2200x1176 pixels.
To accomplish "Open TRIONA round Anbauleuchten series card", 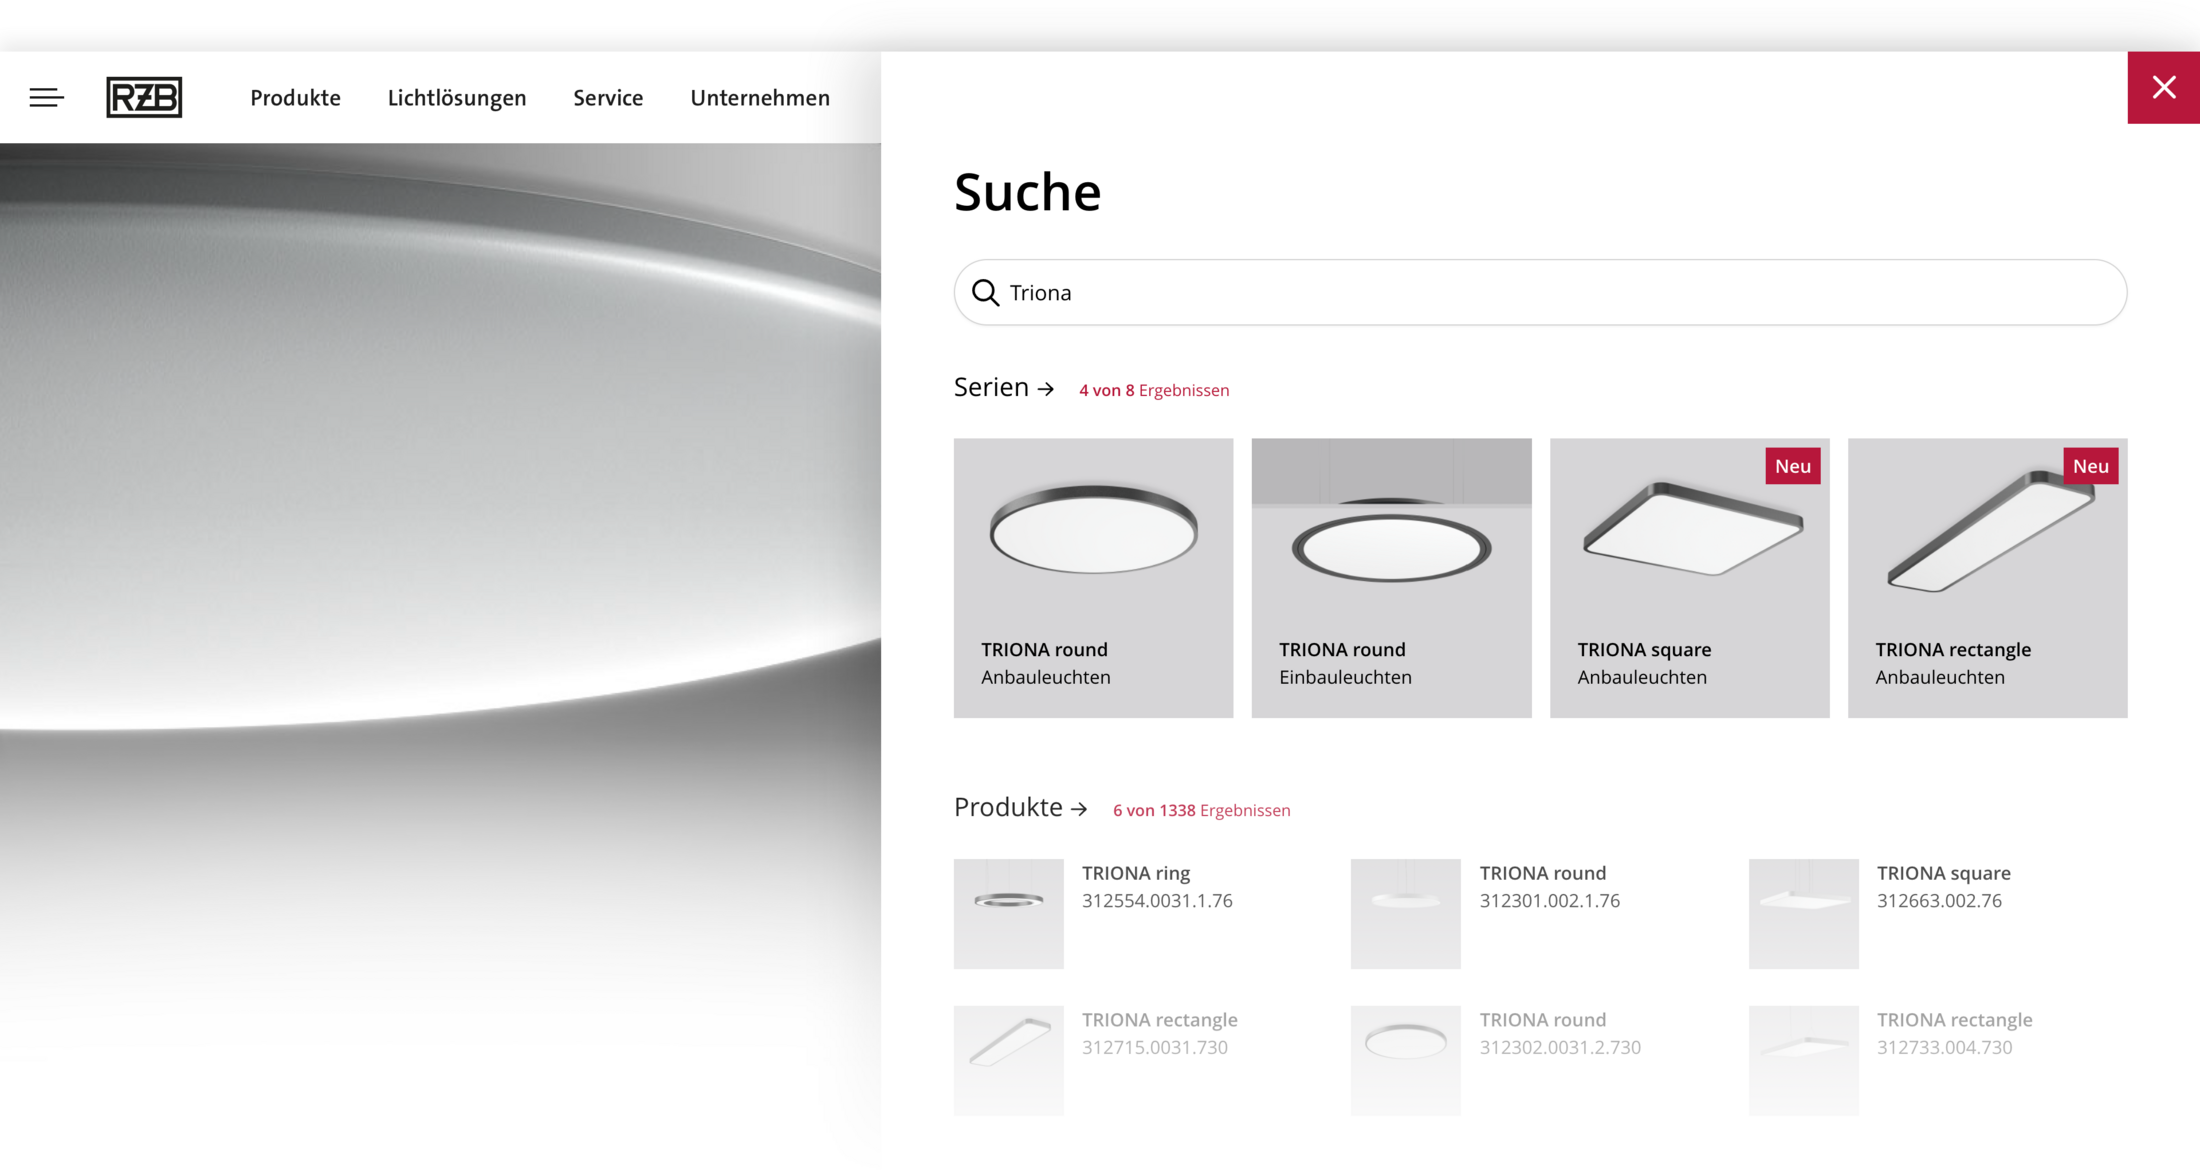I will tap(1093, 577).
